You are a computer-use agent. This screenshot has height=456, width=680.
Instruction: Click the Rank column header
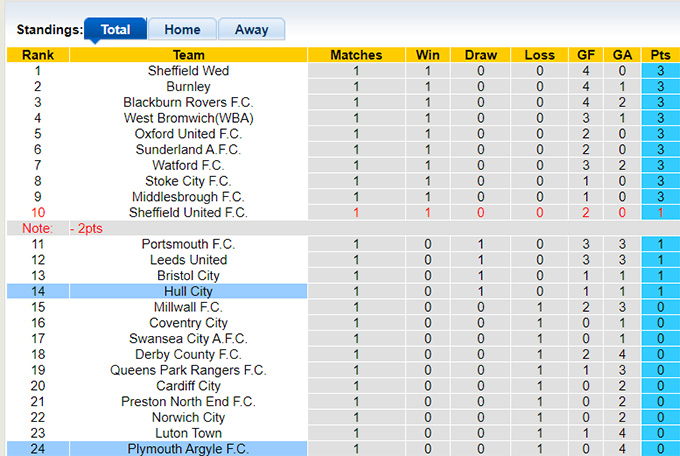[x=38, y=55]
